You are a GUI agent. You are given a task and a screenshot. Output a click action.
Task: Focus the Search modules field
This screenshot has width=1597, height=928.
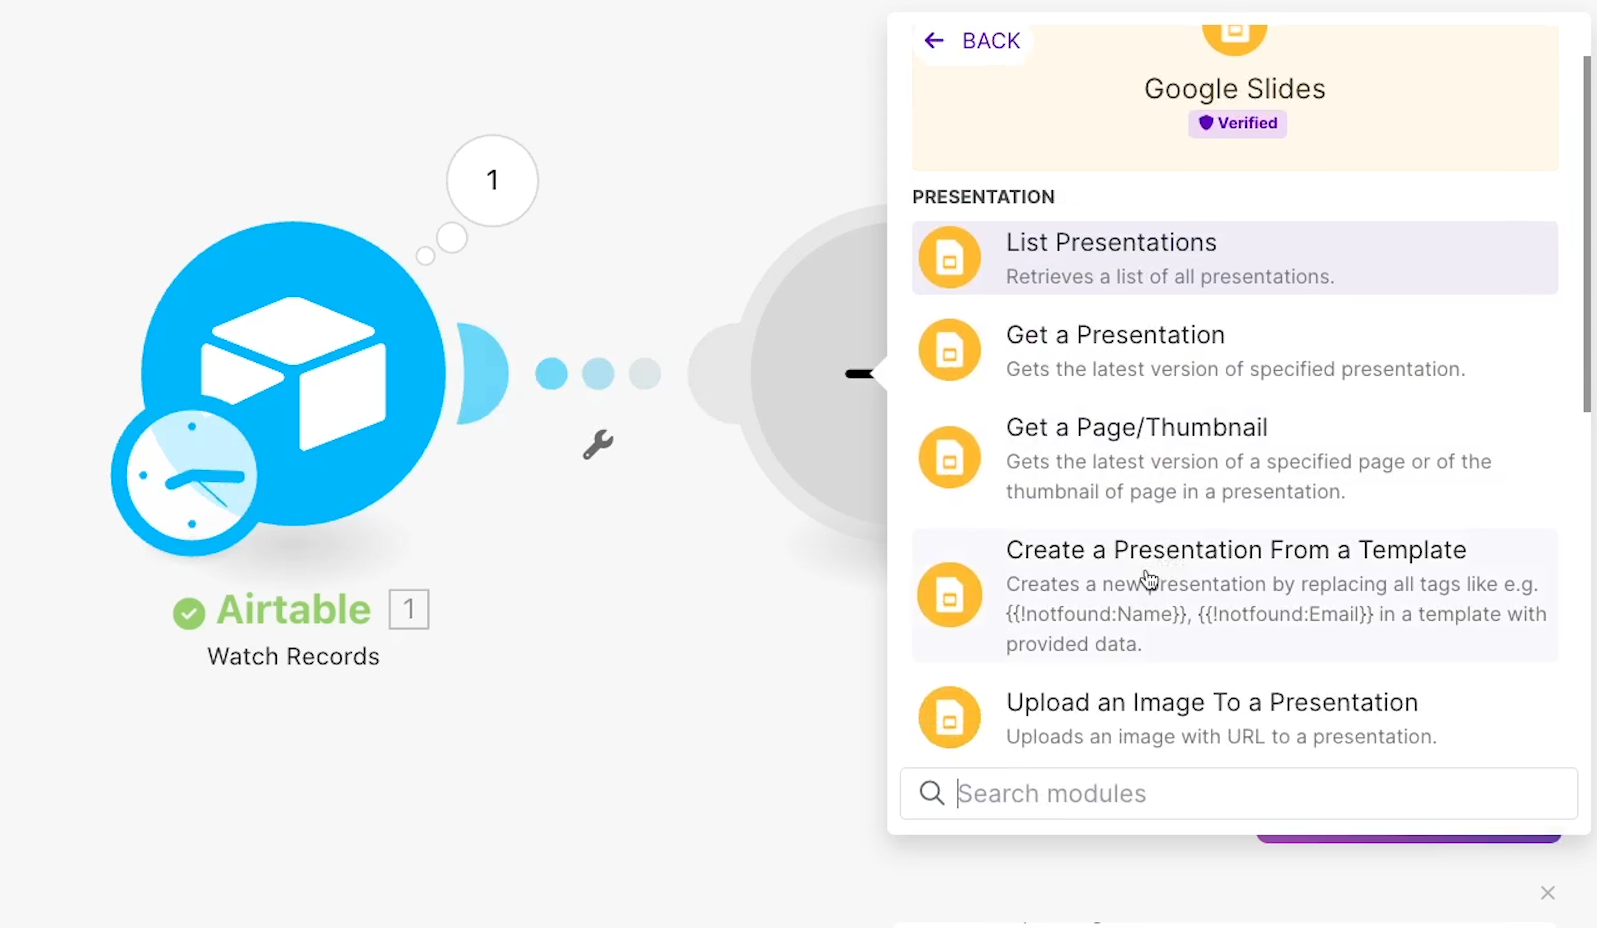tap(1239, 793)
